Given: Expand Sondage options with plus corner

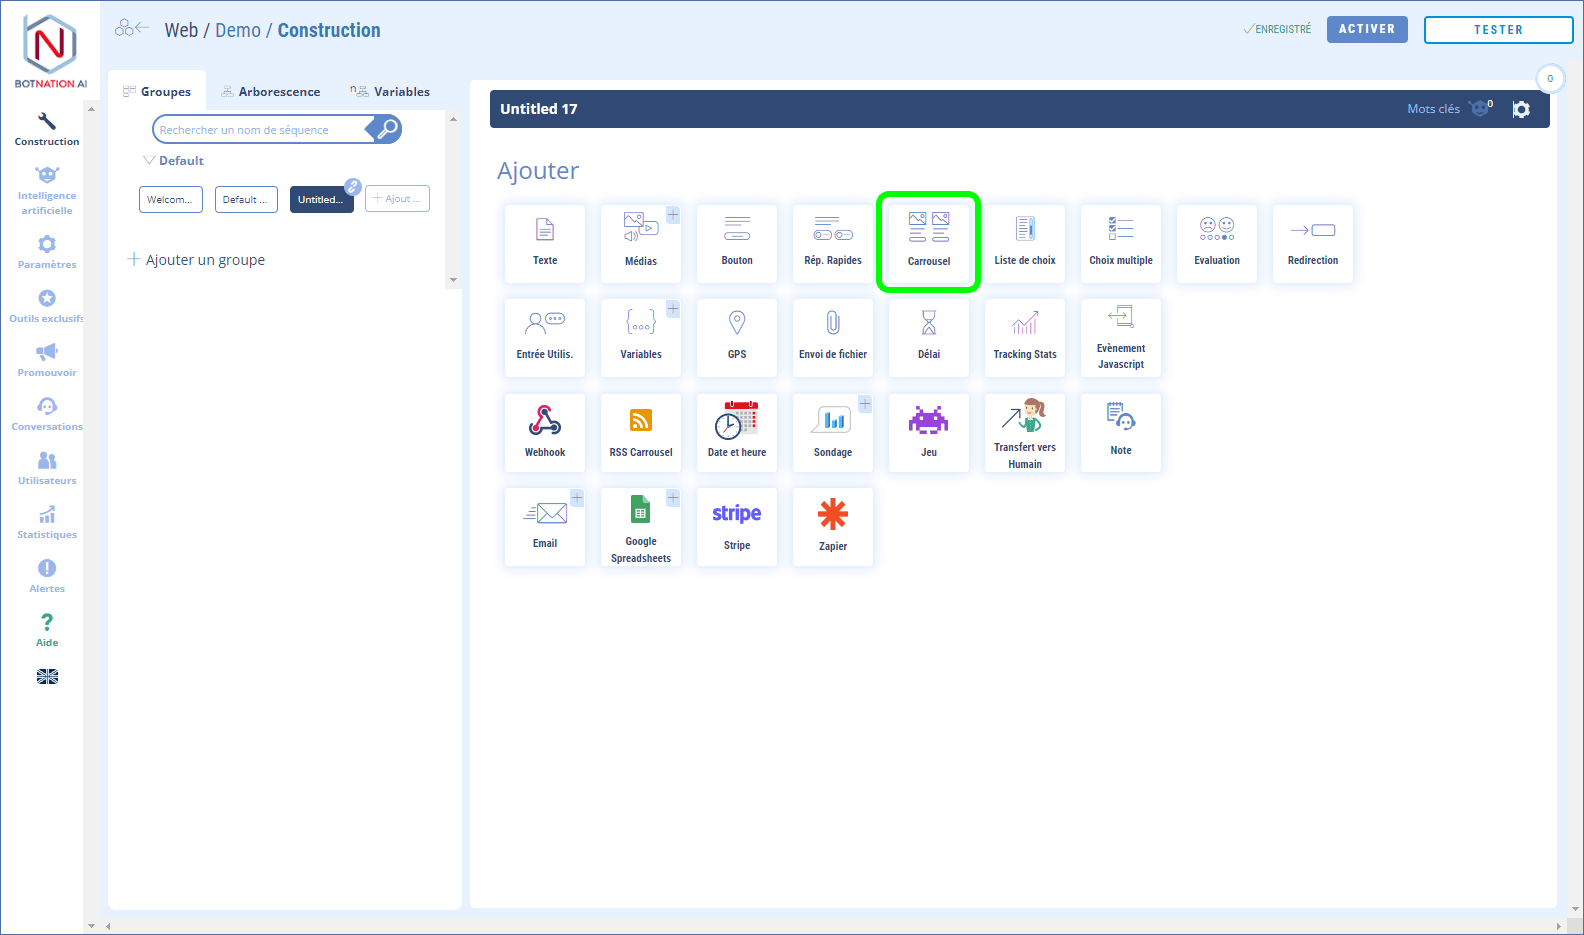Looking at the screenshot, I should pos(865,404).
